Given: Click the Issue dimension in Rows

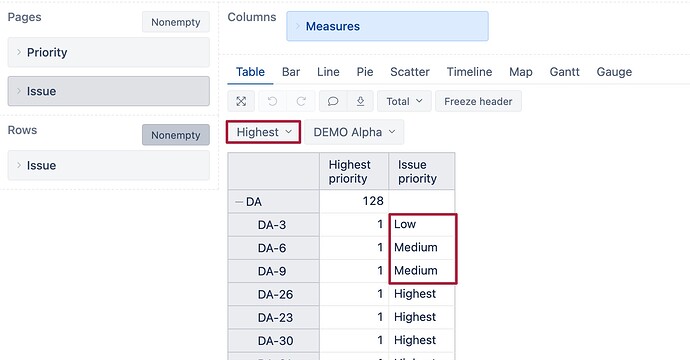Looking at the screenshot, I should coord(109,165).
